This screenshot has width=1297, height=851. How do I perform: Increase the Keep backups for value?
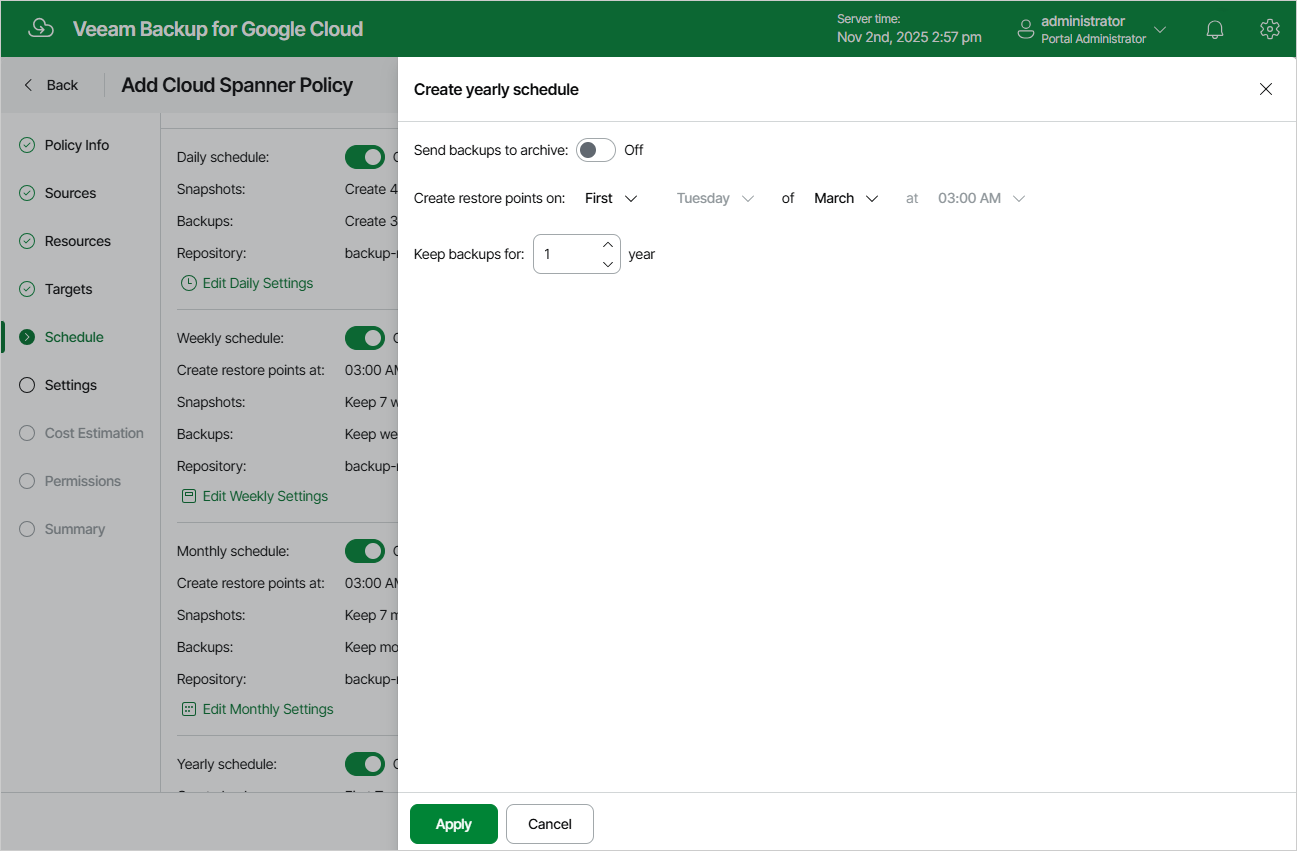point(608,244)
